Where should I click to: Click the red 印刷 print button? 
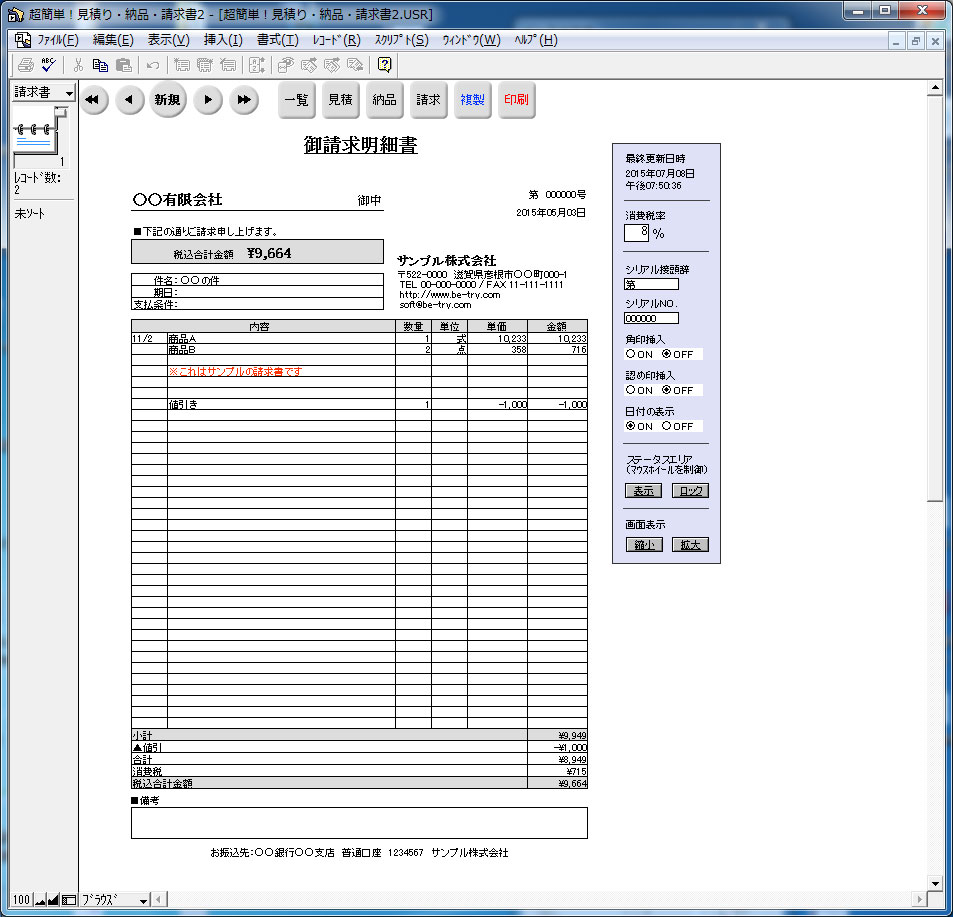tap(516, 100)
